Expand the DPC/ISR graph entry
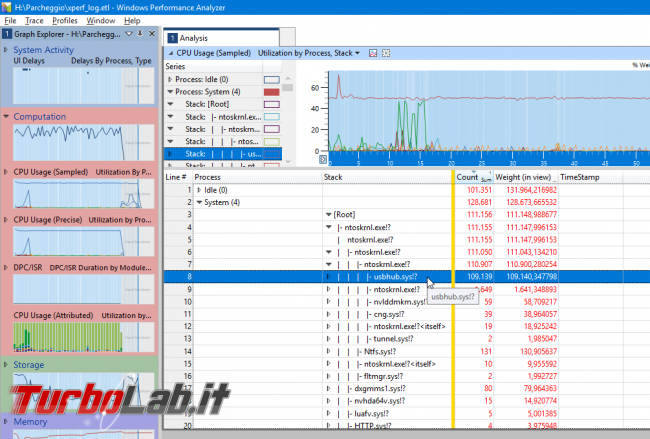650x439 pixels. coord(6,268)
